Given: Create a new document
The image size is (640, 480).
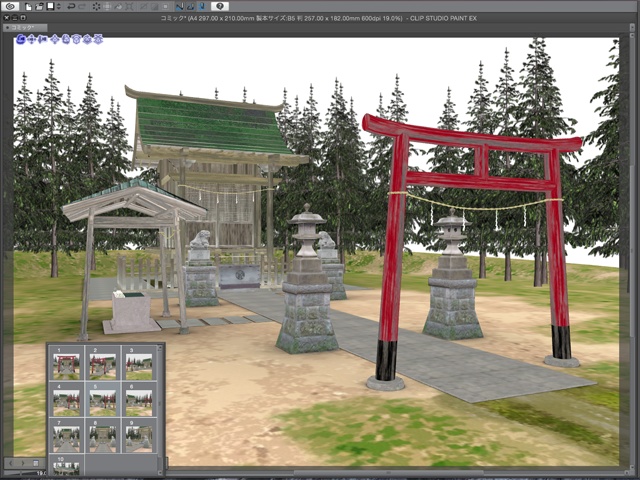Looking at the screenshot, I should [x=29, y=7].
